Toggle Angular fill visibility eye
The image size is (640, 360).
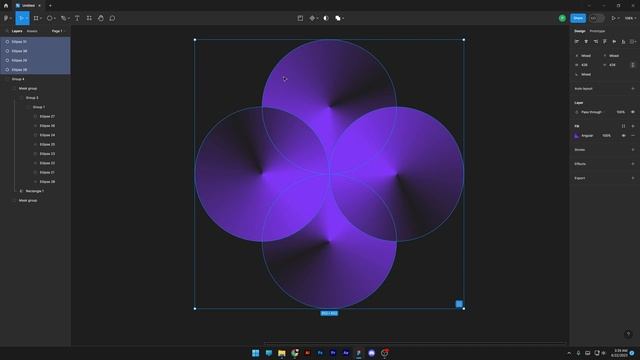point(623,136)
